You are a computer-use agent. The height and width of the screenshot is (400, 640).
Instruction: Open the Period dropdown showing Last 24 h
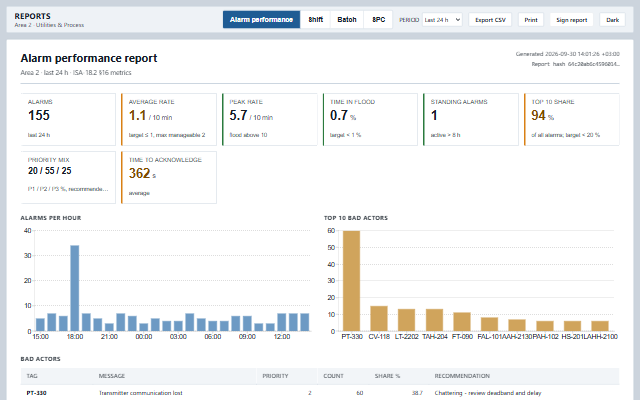[x=442, y=20]
